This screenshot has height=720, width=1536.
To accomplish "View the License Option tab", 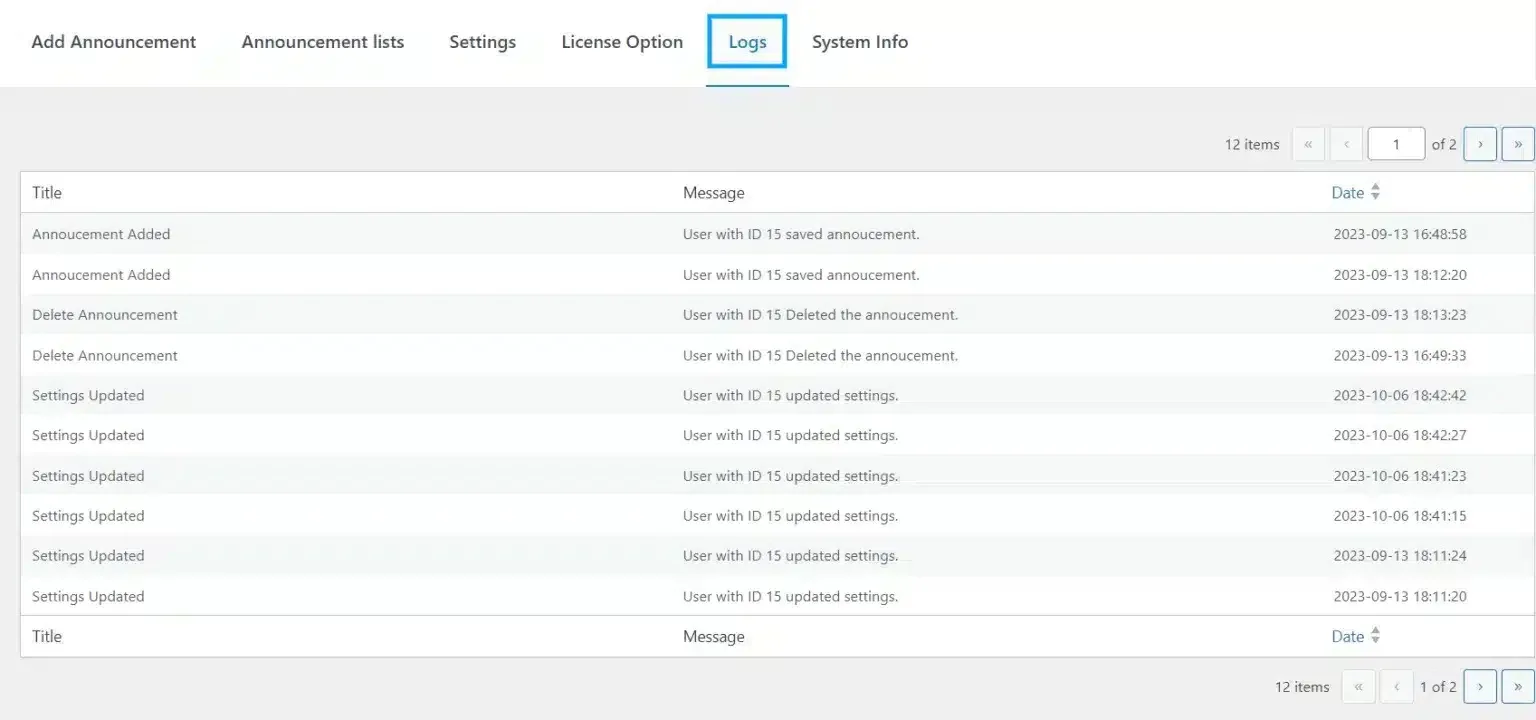I will pyautogui.click(x=622, y=42).
